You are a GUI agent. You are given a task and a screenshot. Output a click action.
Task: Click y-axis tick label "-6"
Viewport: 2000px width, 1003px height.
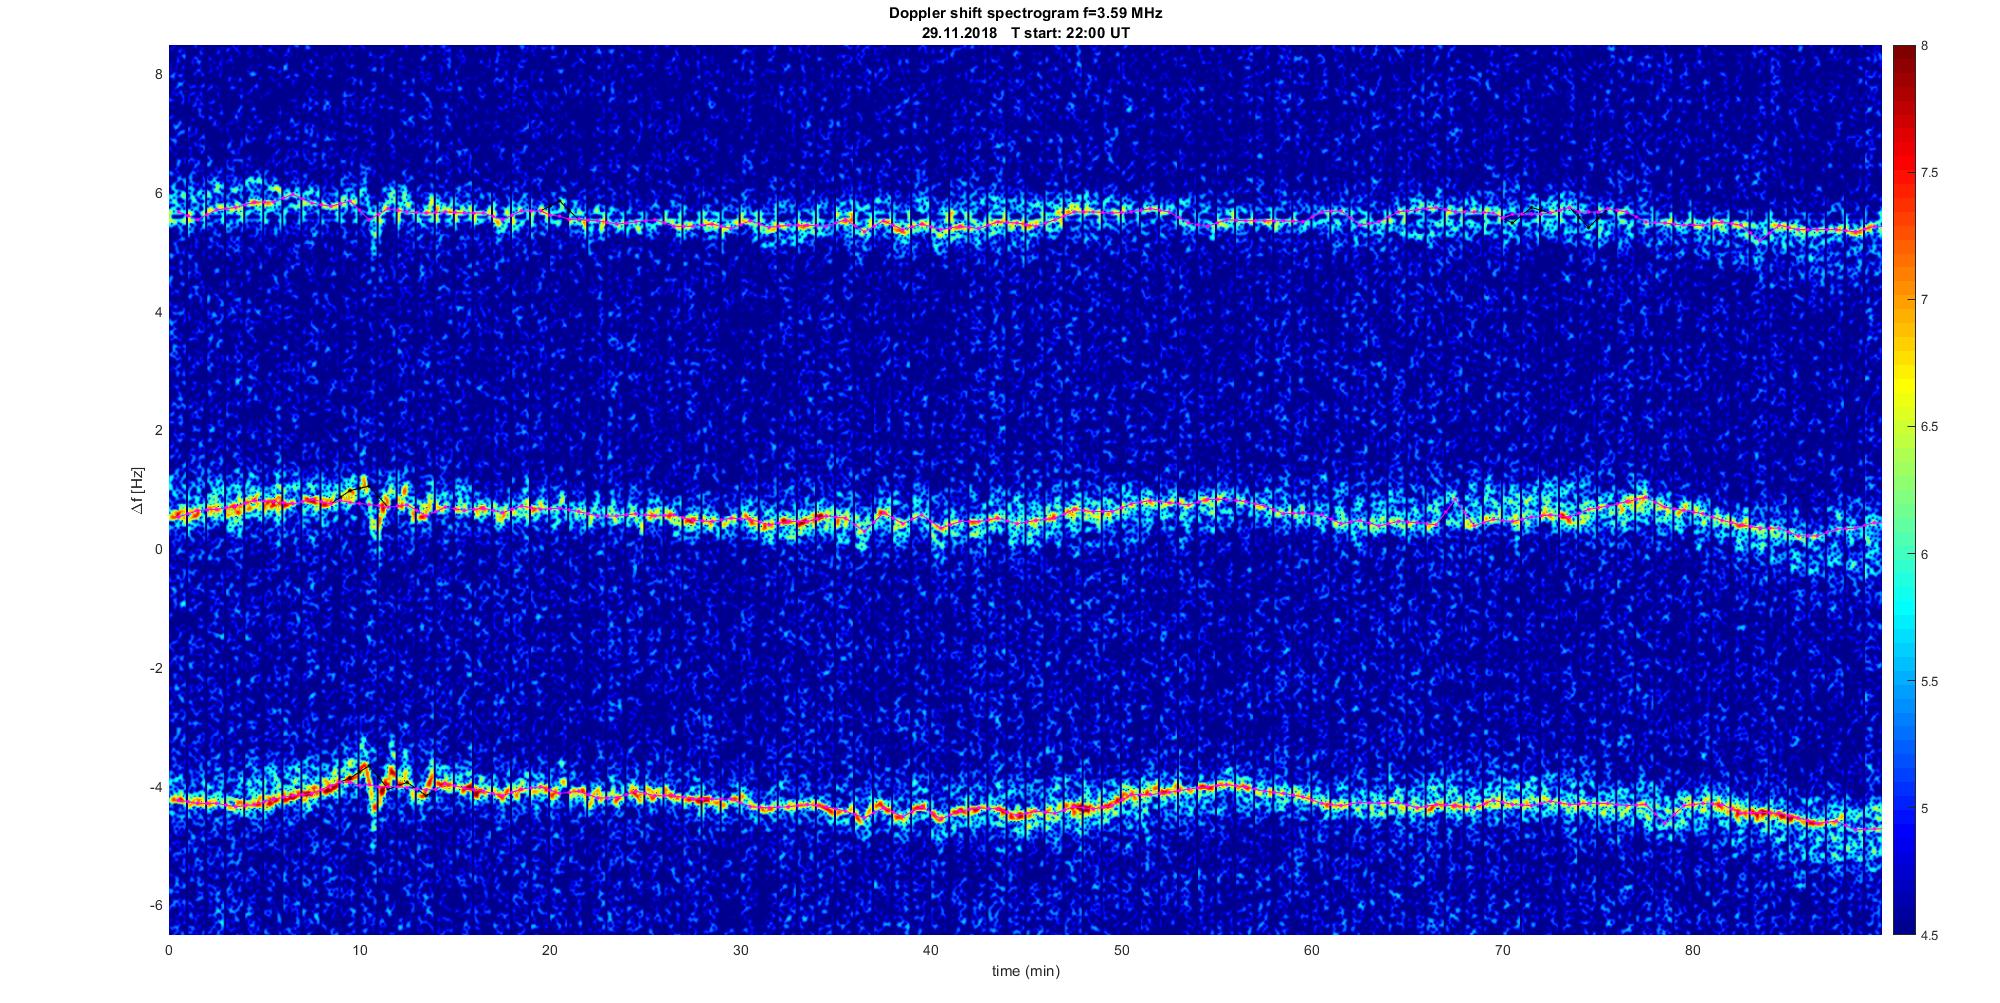156,905
